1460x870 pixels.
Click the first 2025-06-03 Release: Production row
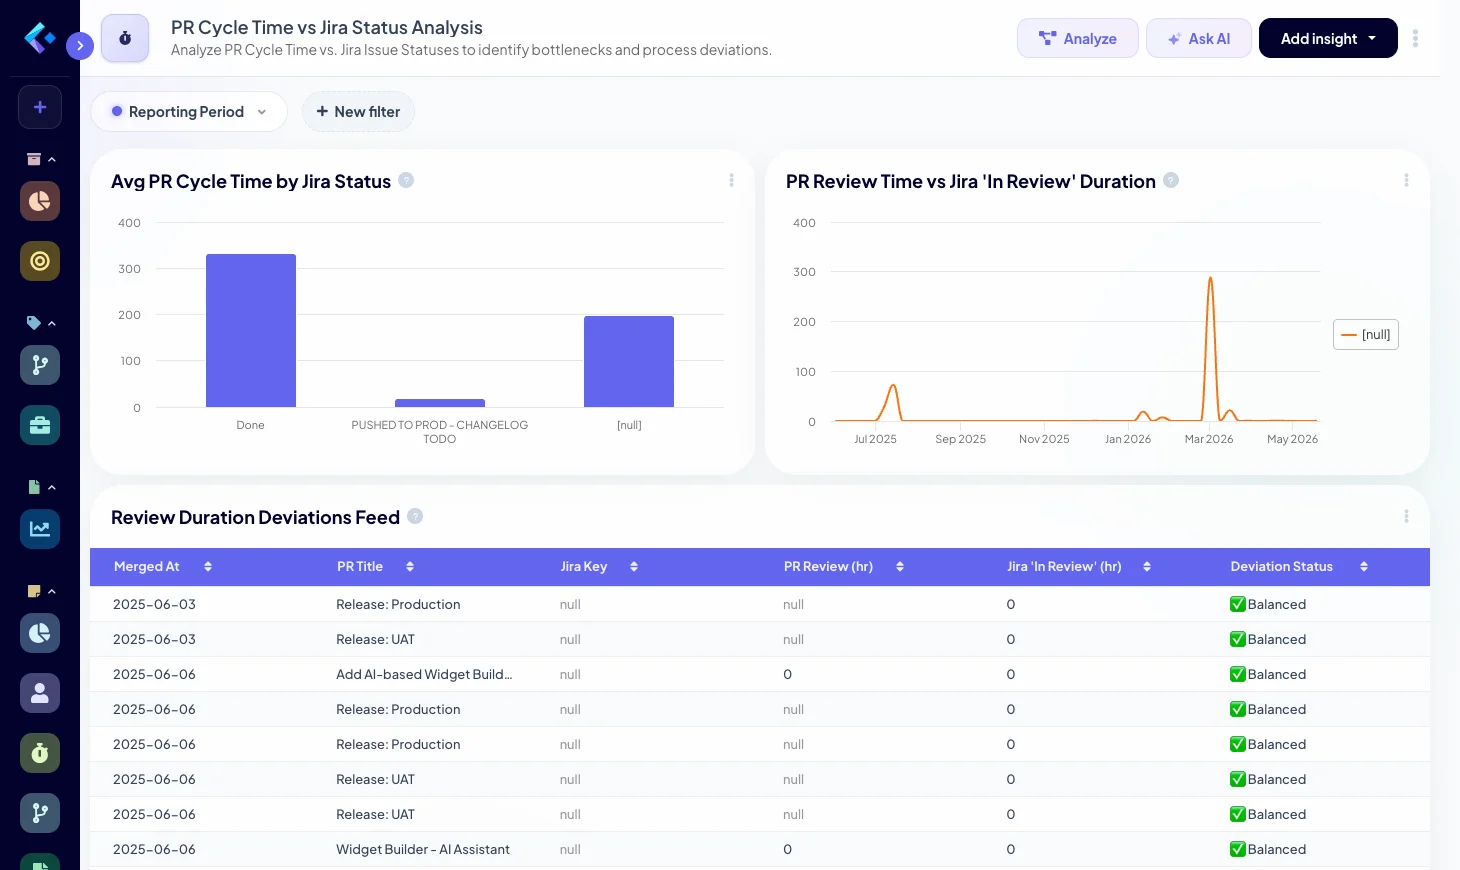(x=760, y=604)
